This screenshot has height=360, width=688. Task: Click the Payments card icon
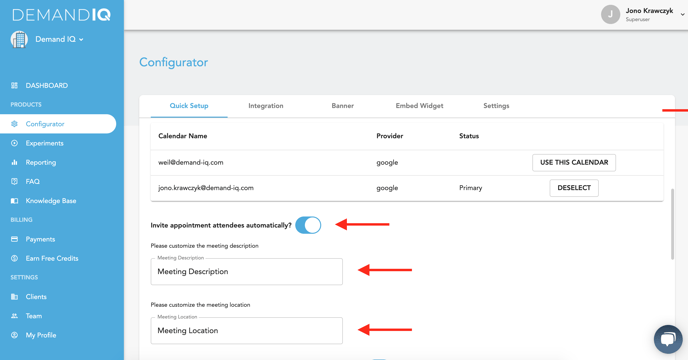pos(14,239)
